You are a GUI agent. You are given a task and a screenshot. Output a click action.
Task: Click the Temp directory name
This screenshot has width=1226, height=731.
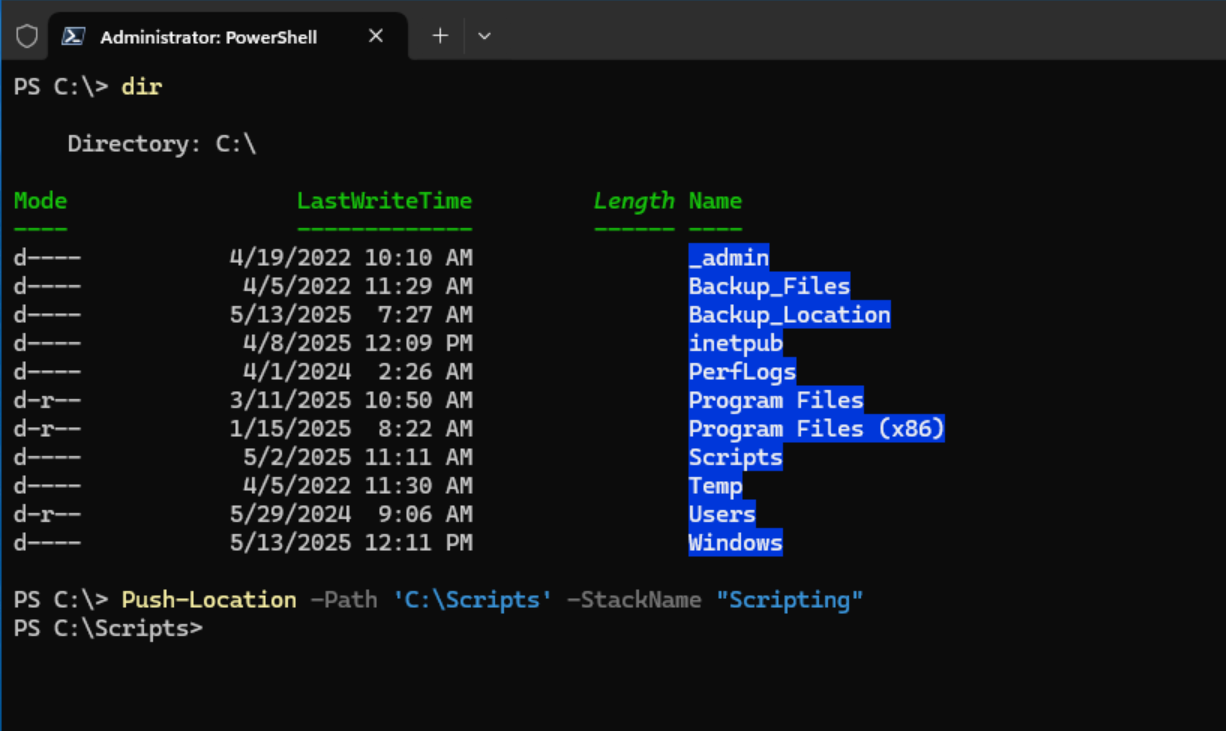[715, 485]
